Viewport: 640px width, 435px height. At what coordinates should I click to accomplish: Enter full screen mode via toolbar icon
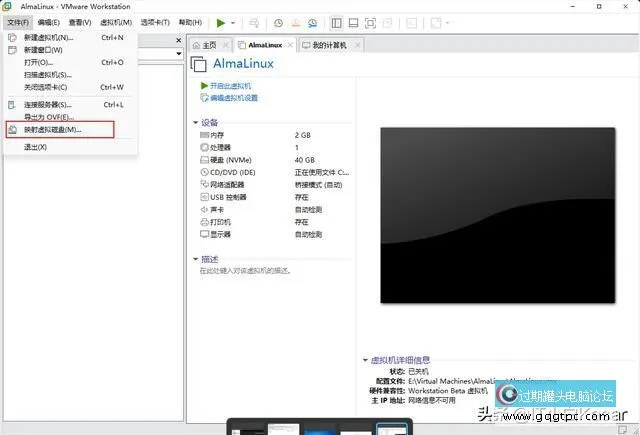370,23
